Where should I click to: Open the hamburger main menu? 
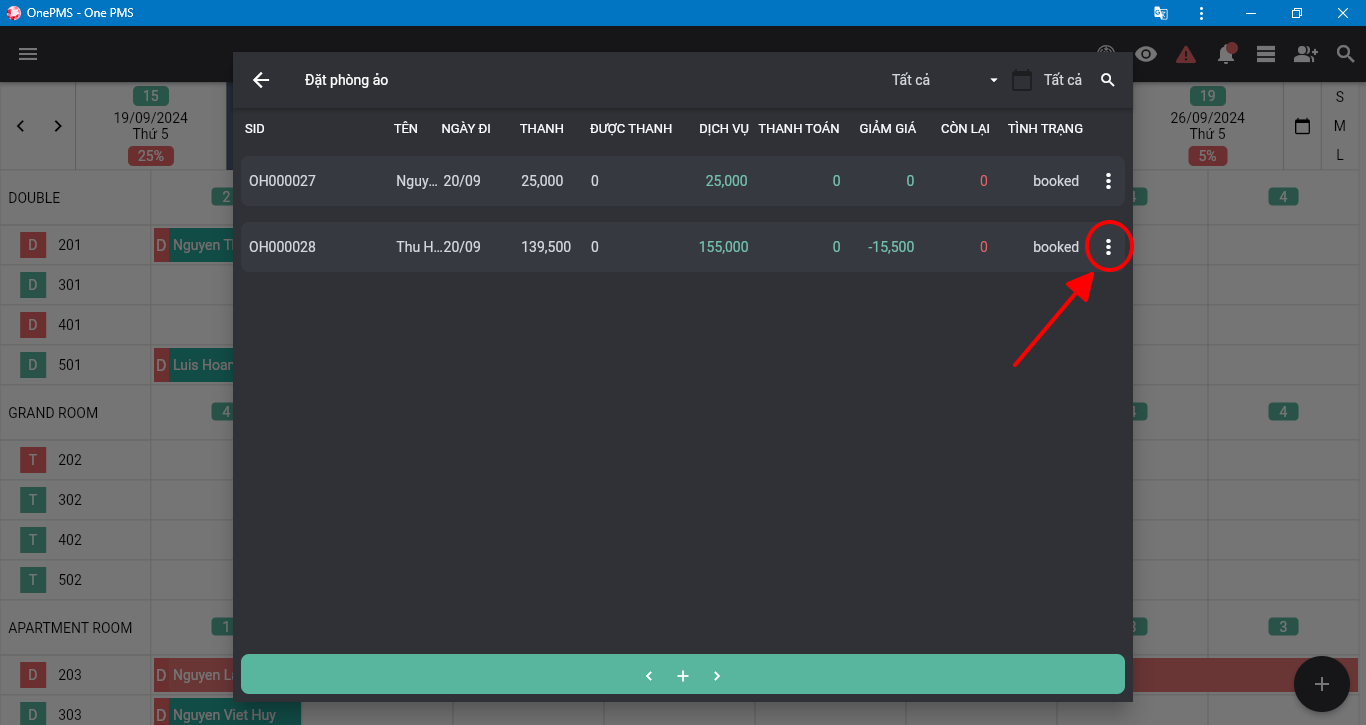[x=28, y=54]
